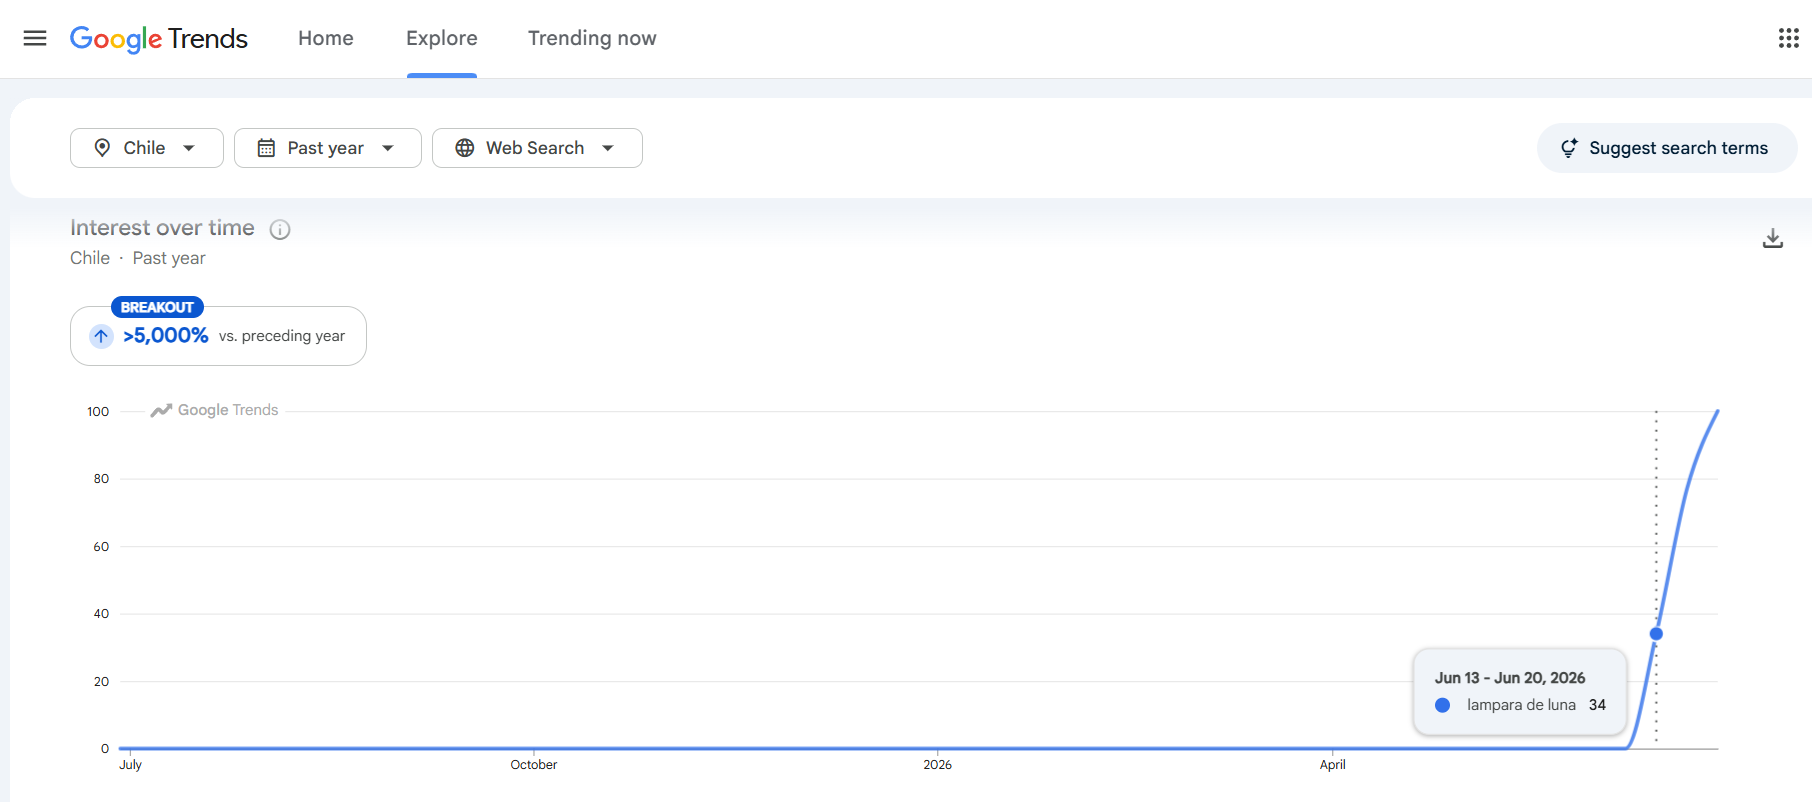This screenshot has height=802, width=1812.
Task: Select the Explore tab
Action: coord(442,38)
